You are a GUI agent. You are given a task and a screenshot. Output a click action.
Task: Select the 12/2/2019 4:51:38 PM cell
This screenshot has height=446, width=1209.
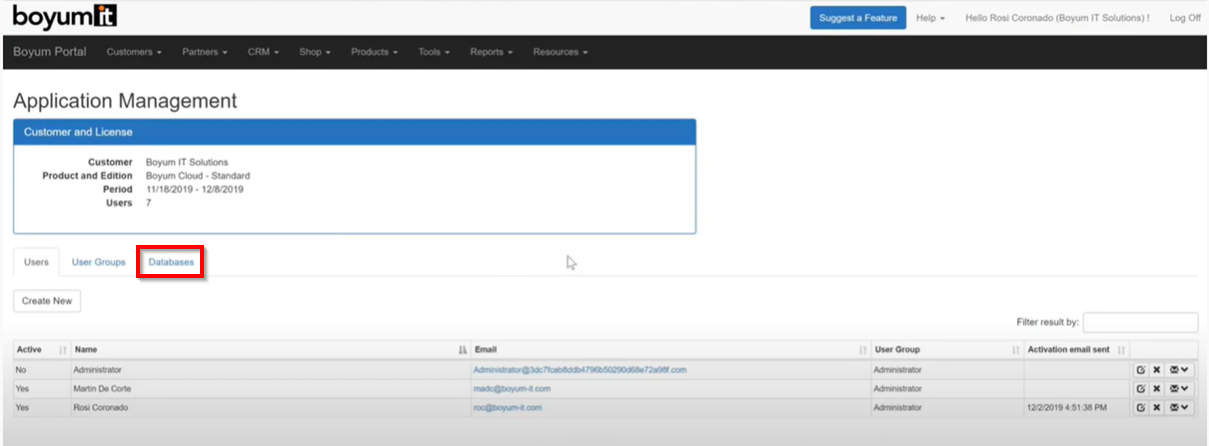point(1076,408)
